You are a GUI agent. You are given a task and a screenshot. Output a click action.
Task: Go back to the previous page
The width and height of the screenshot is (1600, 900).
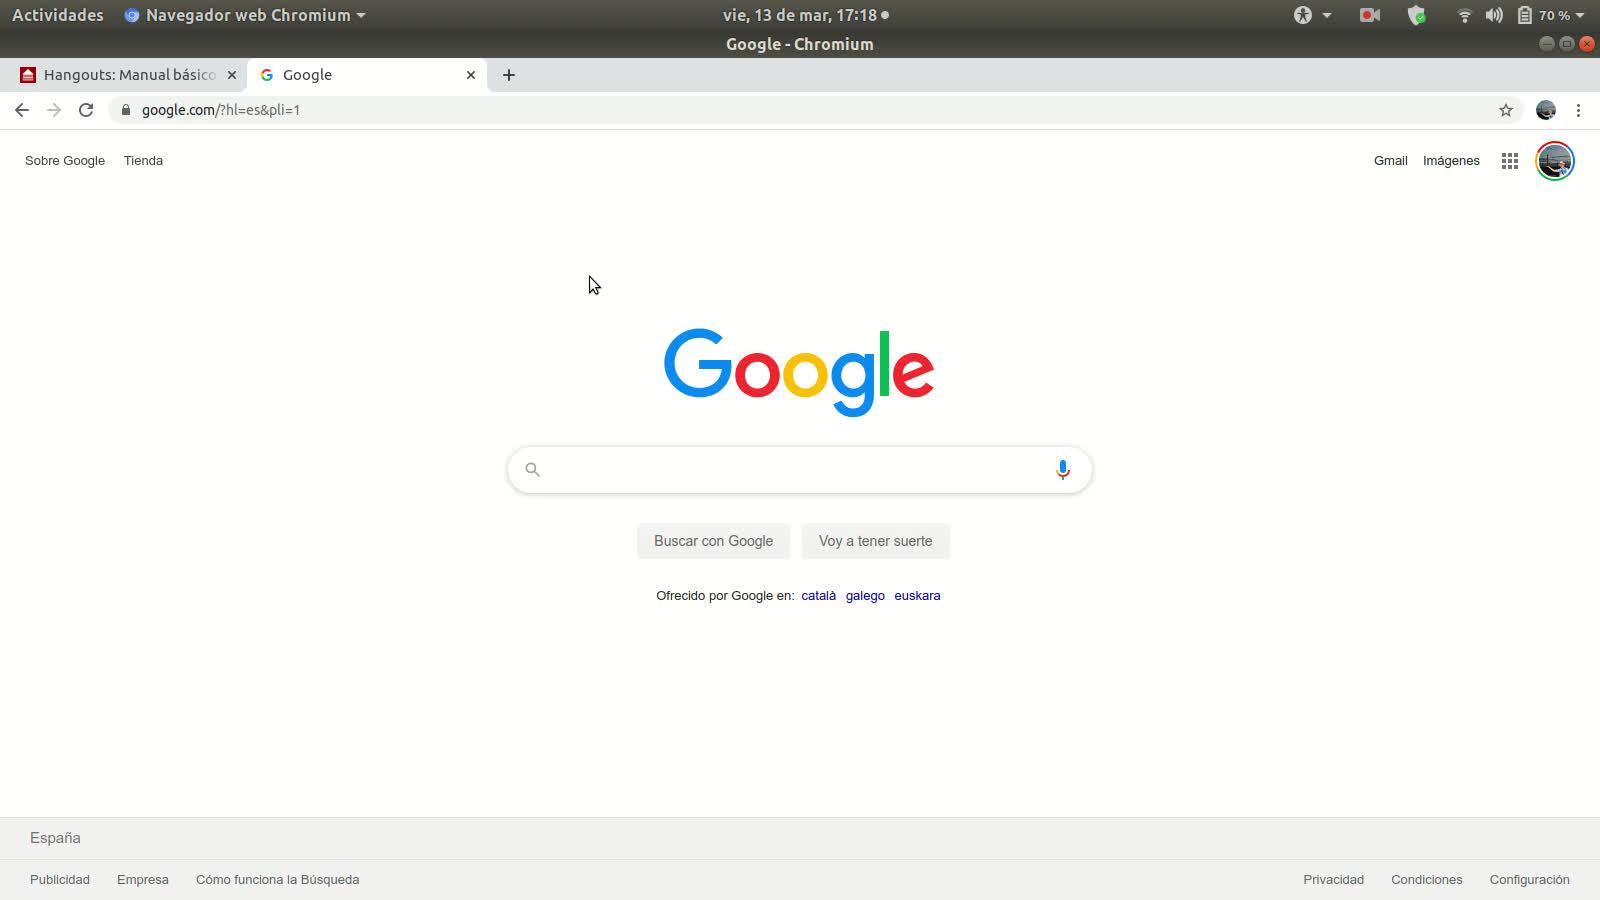click(x=22, y=110)
